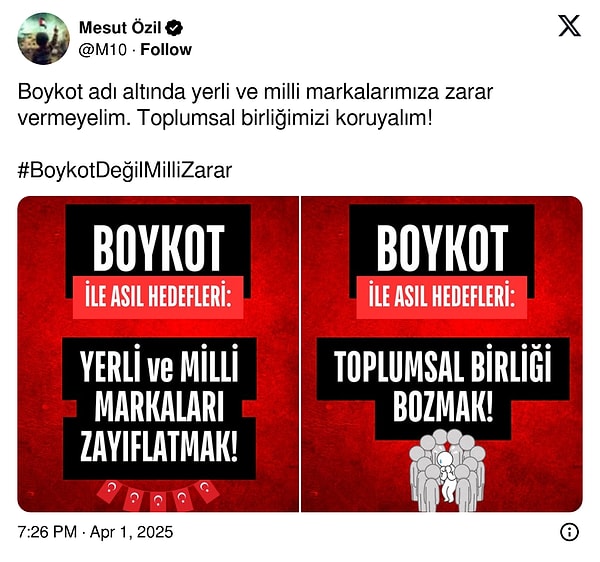Click the Turkish flag bunting in left image

[x=158, y=495]
